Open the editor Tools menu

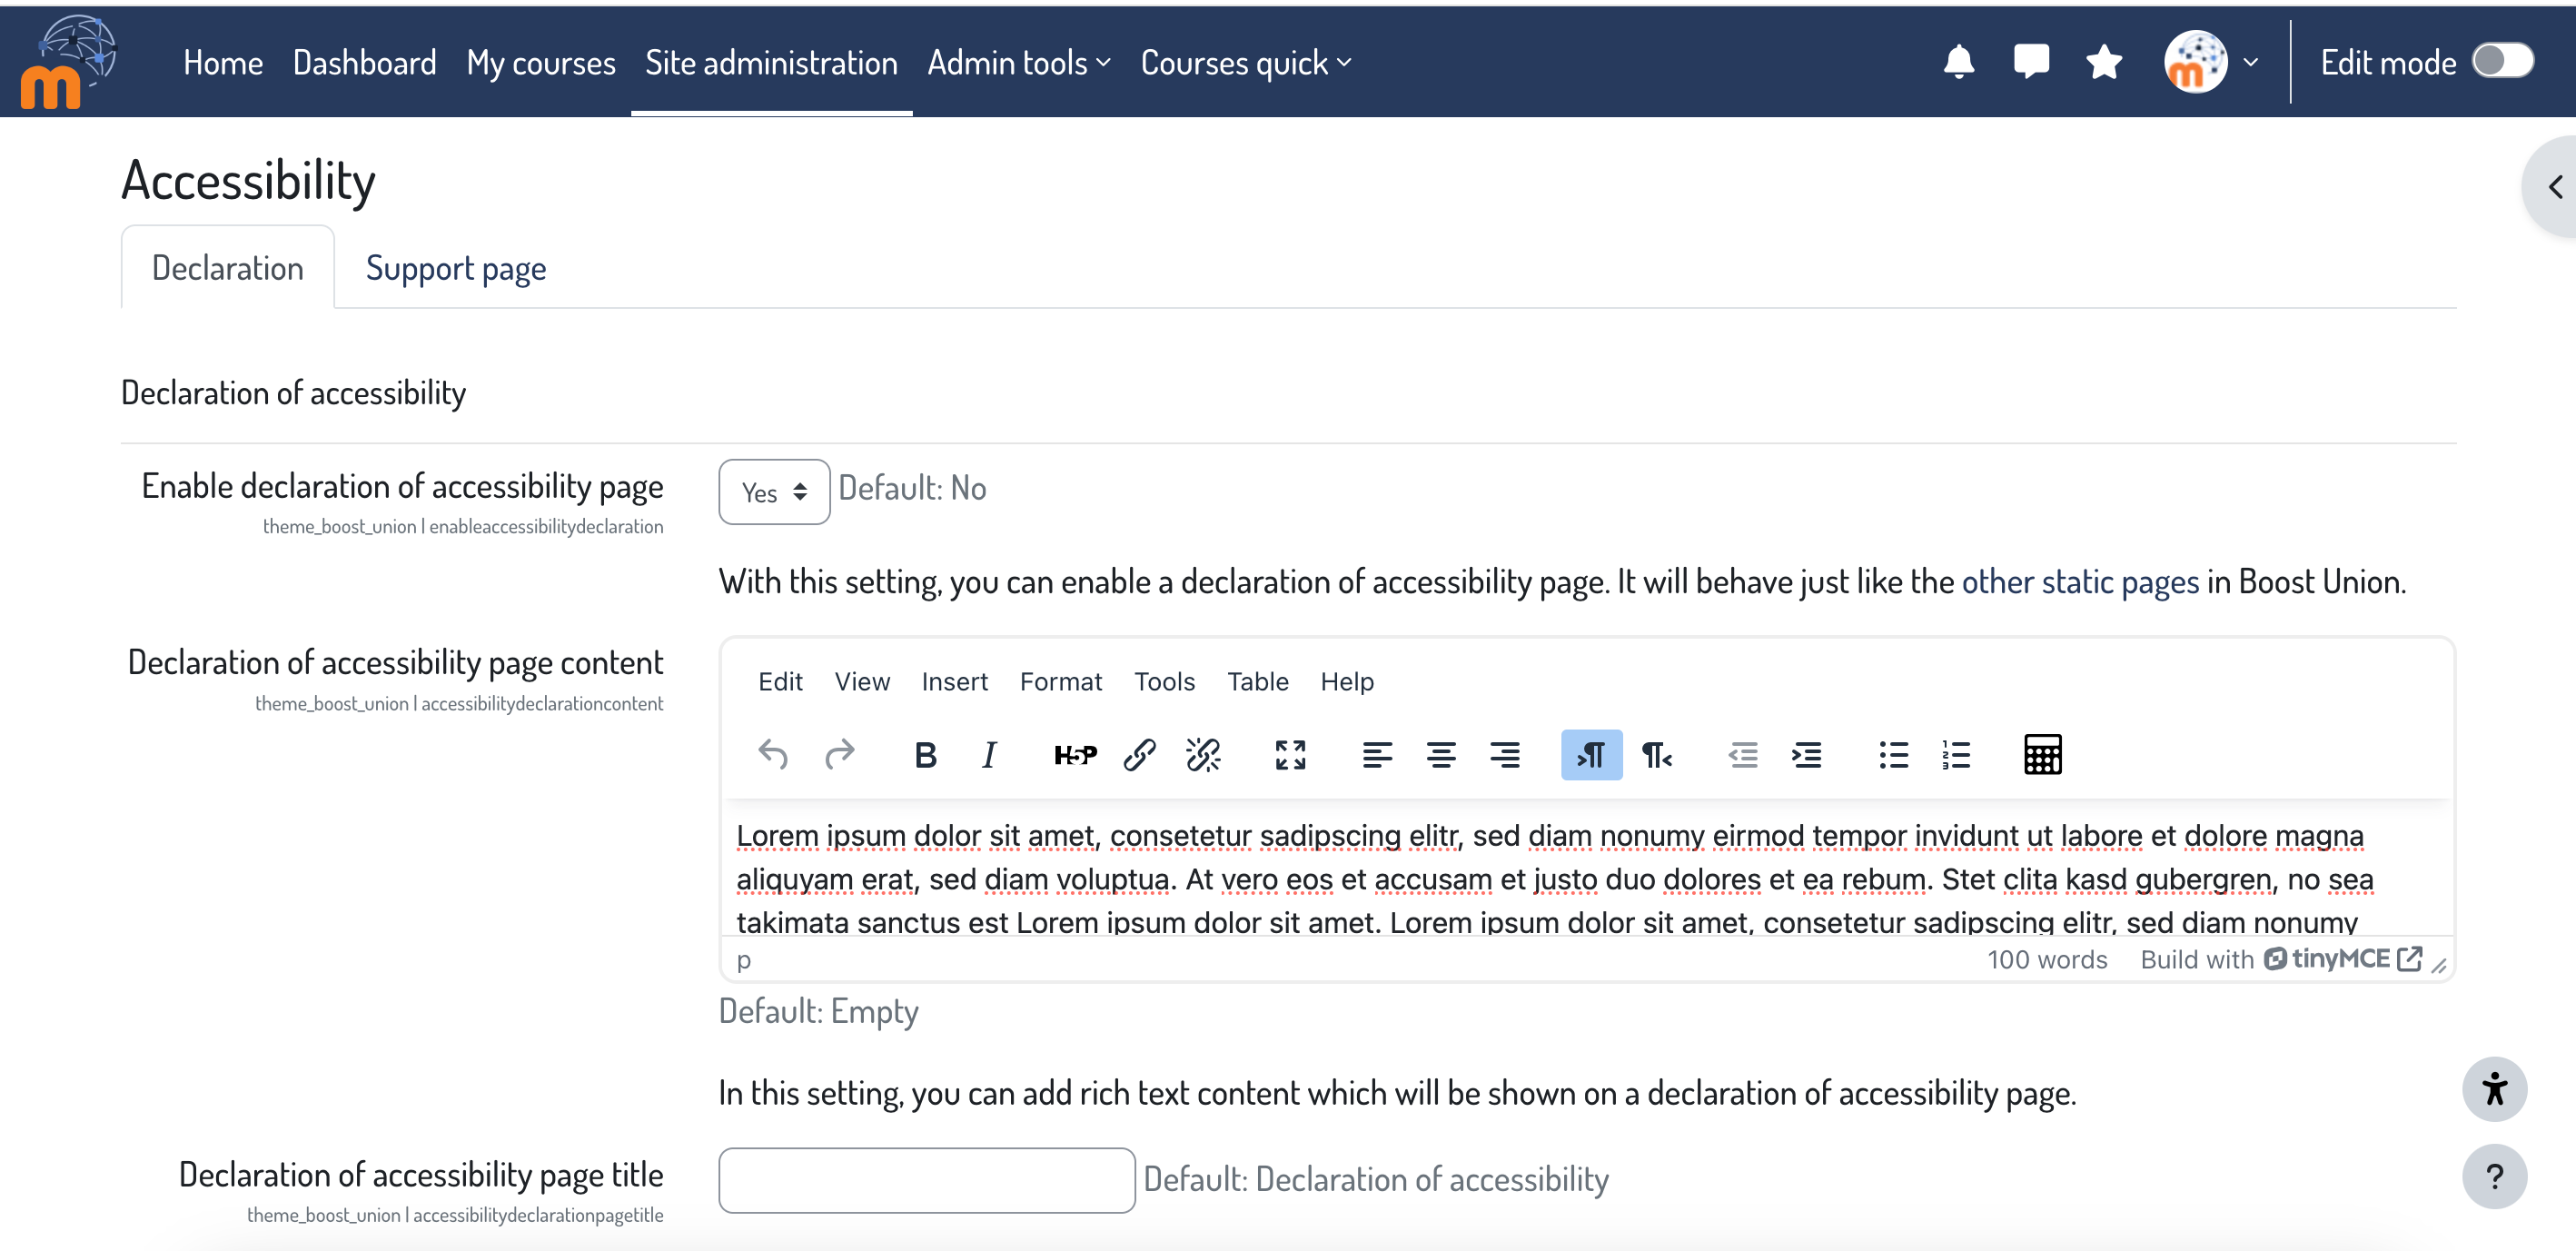pyautogui.click(x=1164, y=681)
